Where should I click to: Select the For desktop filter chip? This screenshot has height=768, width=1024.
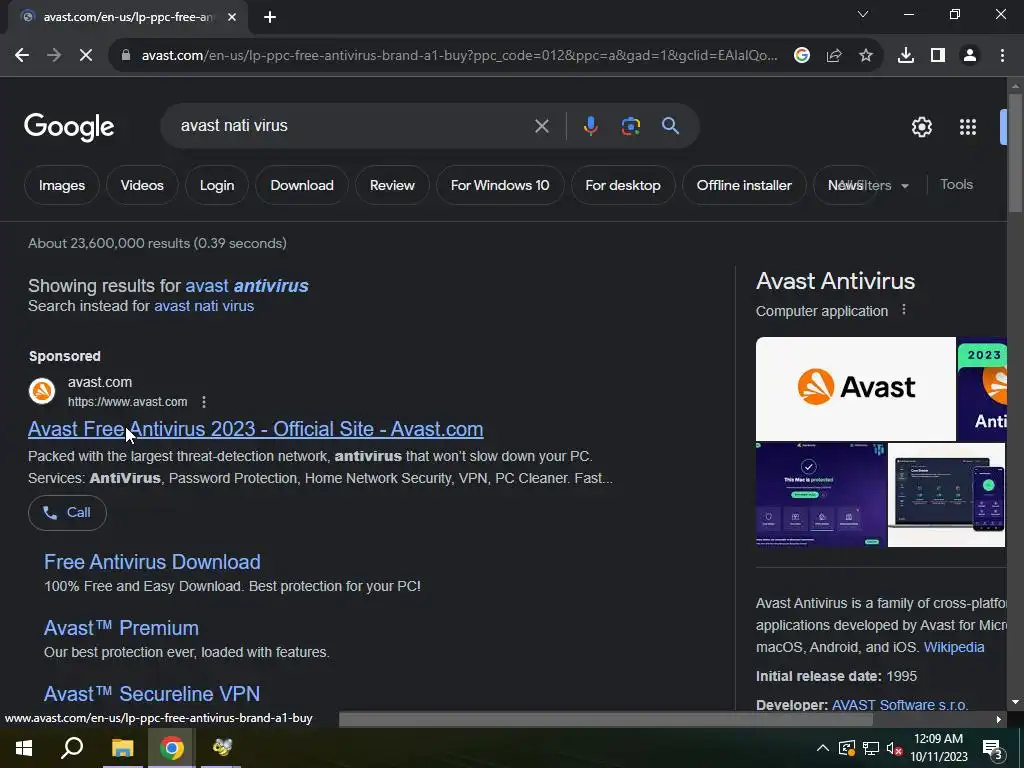(623, 185)
